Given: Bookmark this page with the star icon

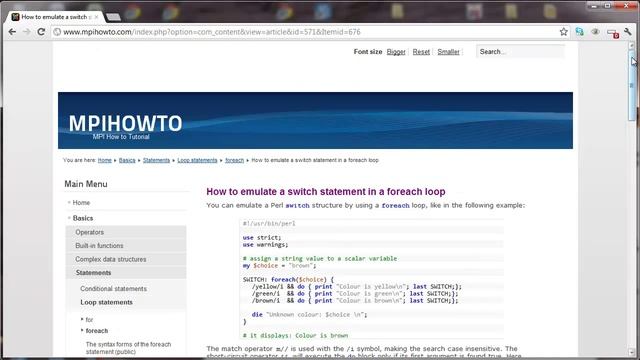Looking at the screenshot, I should (x=564, y=32).
